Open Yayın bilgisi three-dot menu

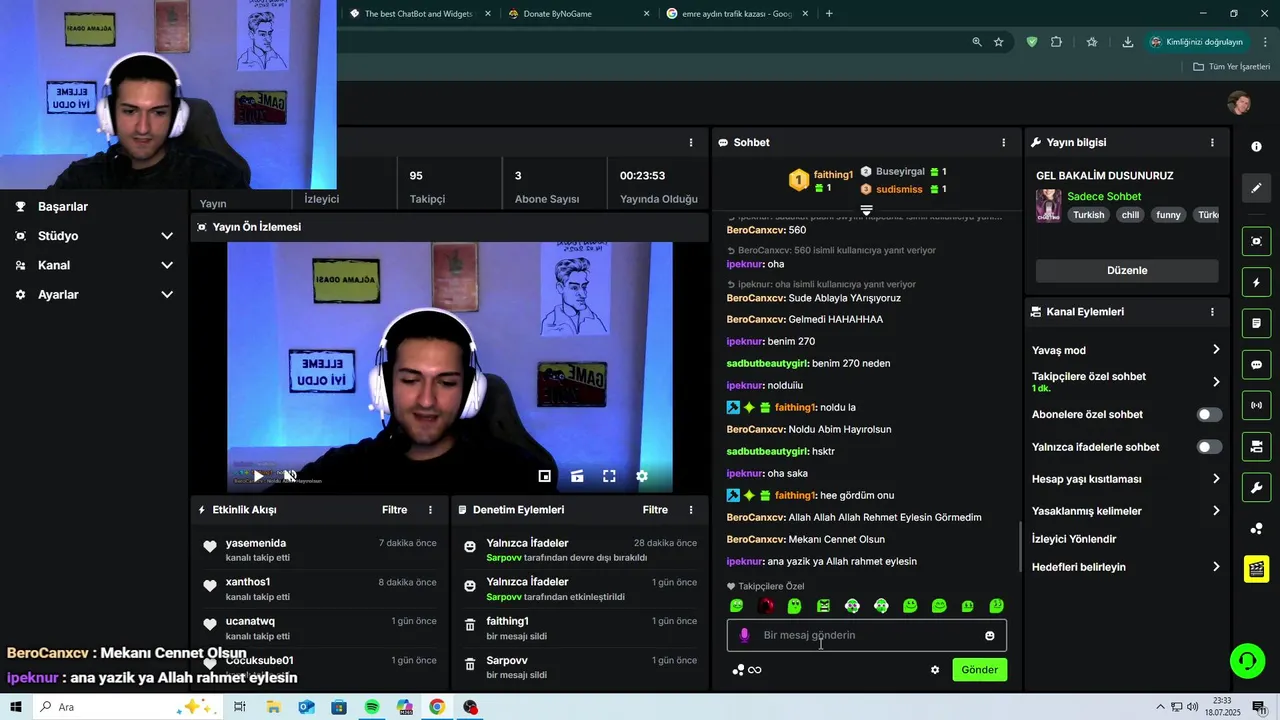click(x=1212, y=143)
